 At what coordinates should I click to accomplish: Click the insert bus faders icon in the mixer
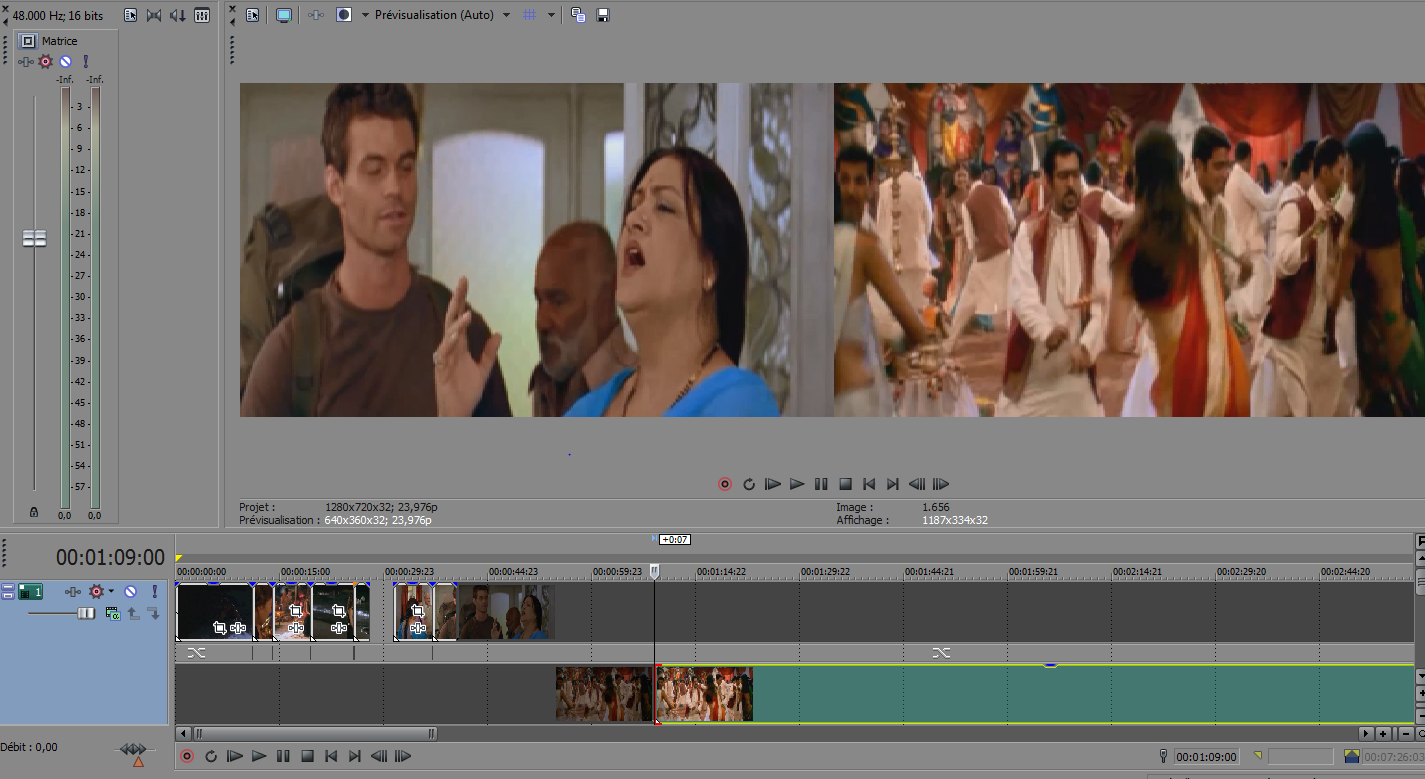(x=202, y=15)
